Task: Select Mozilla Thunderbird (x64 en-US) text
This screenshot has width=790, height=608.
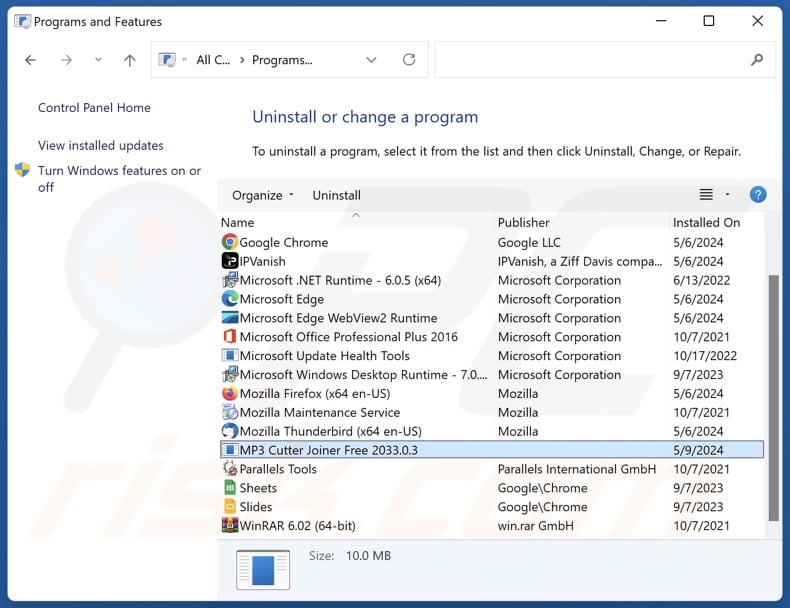Action: (331, 432)
